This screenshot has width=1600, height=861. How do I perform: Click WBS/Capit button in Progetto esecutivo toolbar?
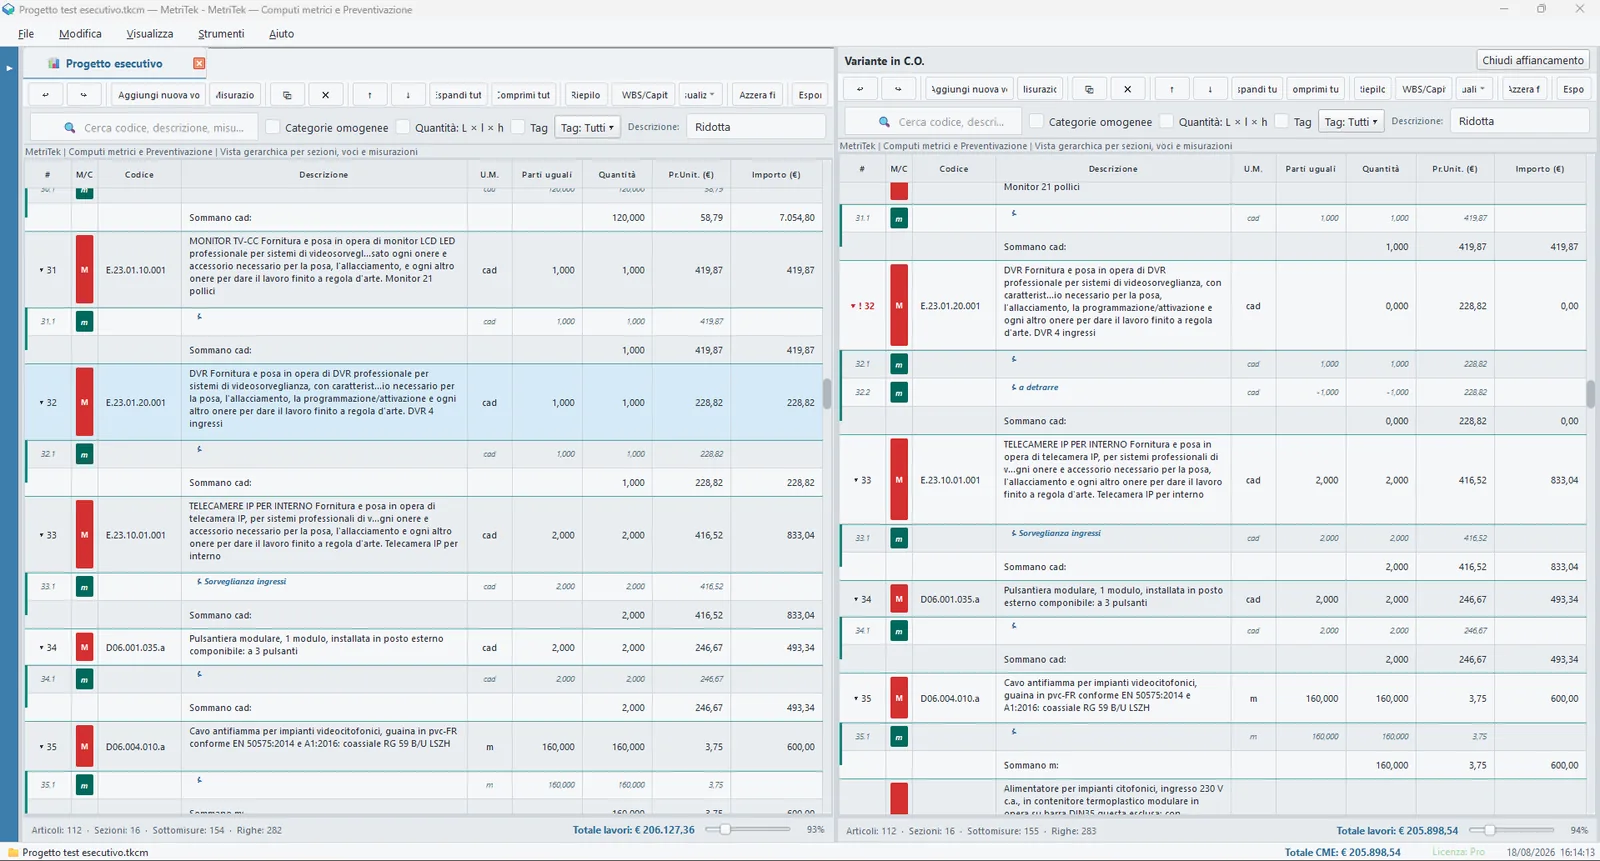(x=645, y=95)
